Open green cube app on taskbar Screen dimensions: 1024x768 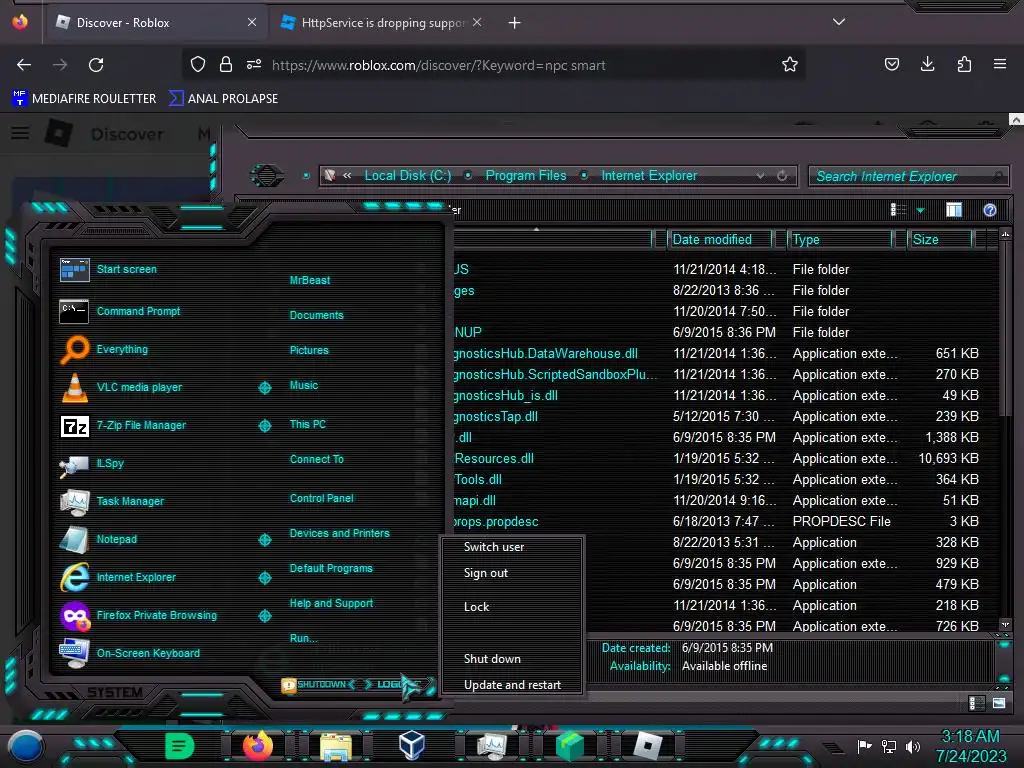pos(569,746)
